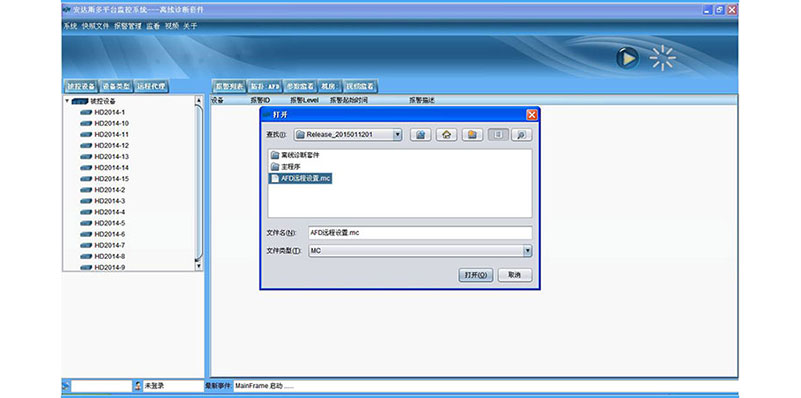The height and width of the screenshot is (398, 801).
Task: Open the 关于 menu
Action: (190, 26)
